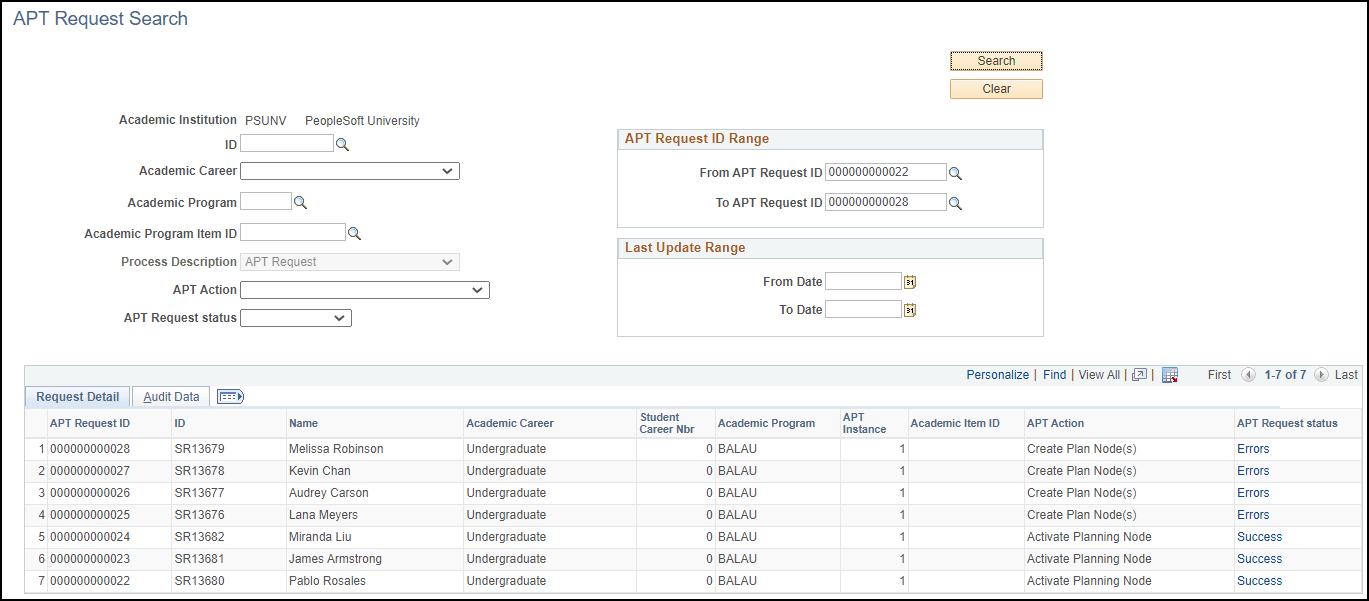1369x601 pixels.
Task: Open the APT Request status dropdown
Action: pyautogui.click(x=340, y=317)
